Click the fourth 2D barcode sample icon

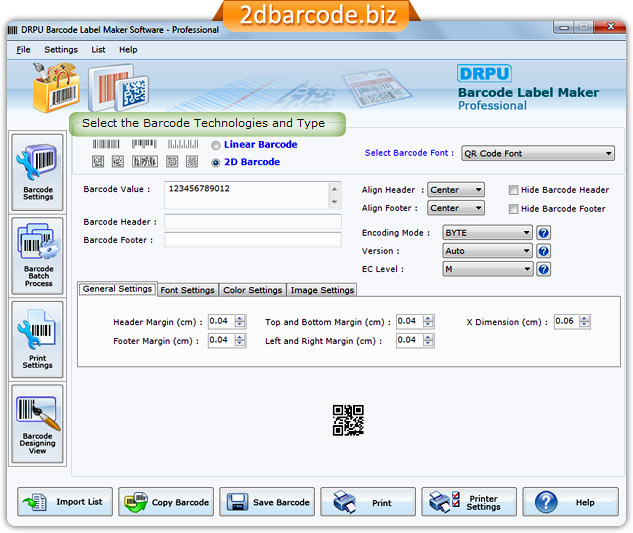[172, 162]
